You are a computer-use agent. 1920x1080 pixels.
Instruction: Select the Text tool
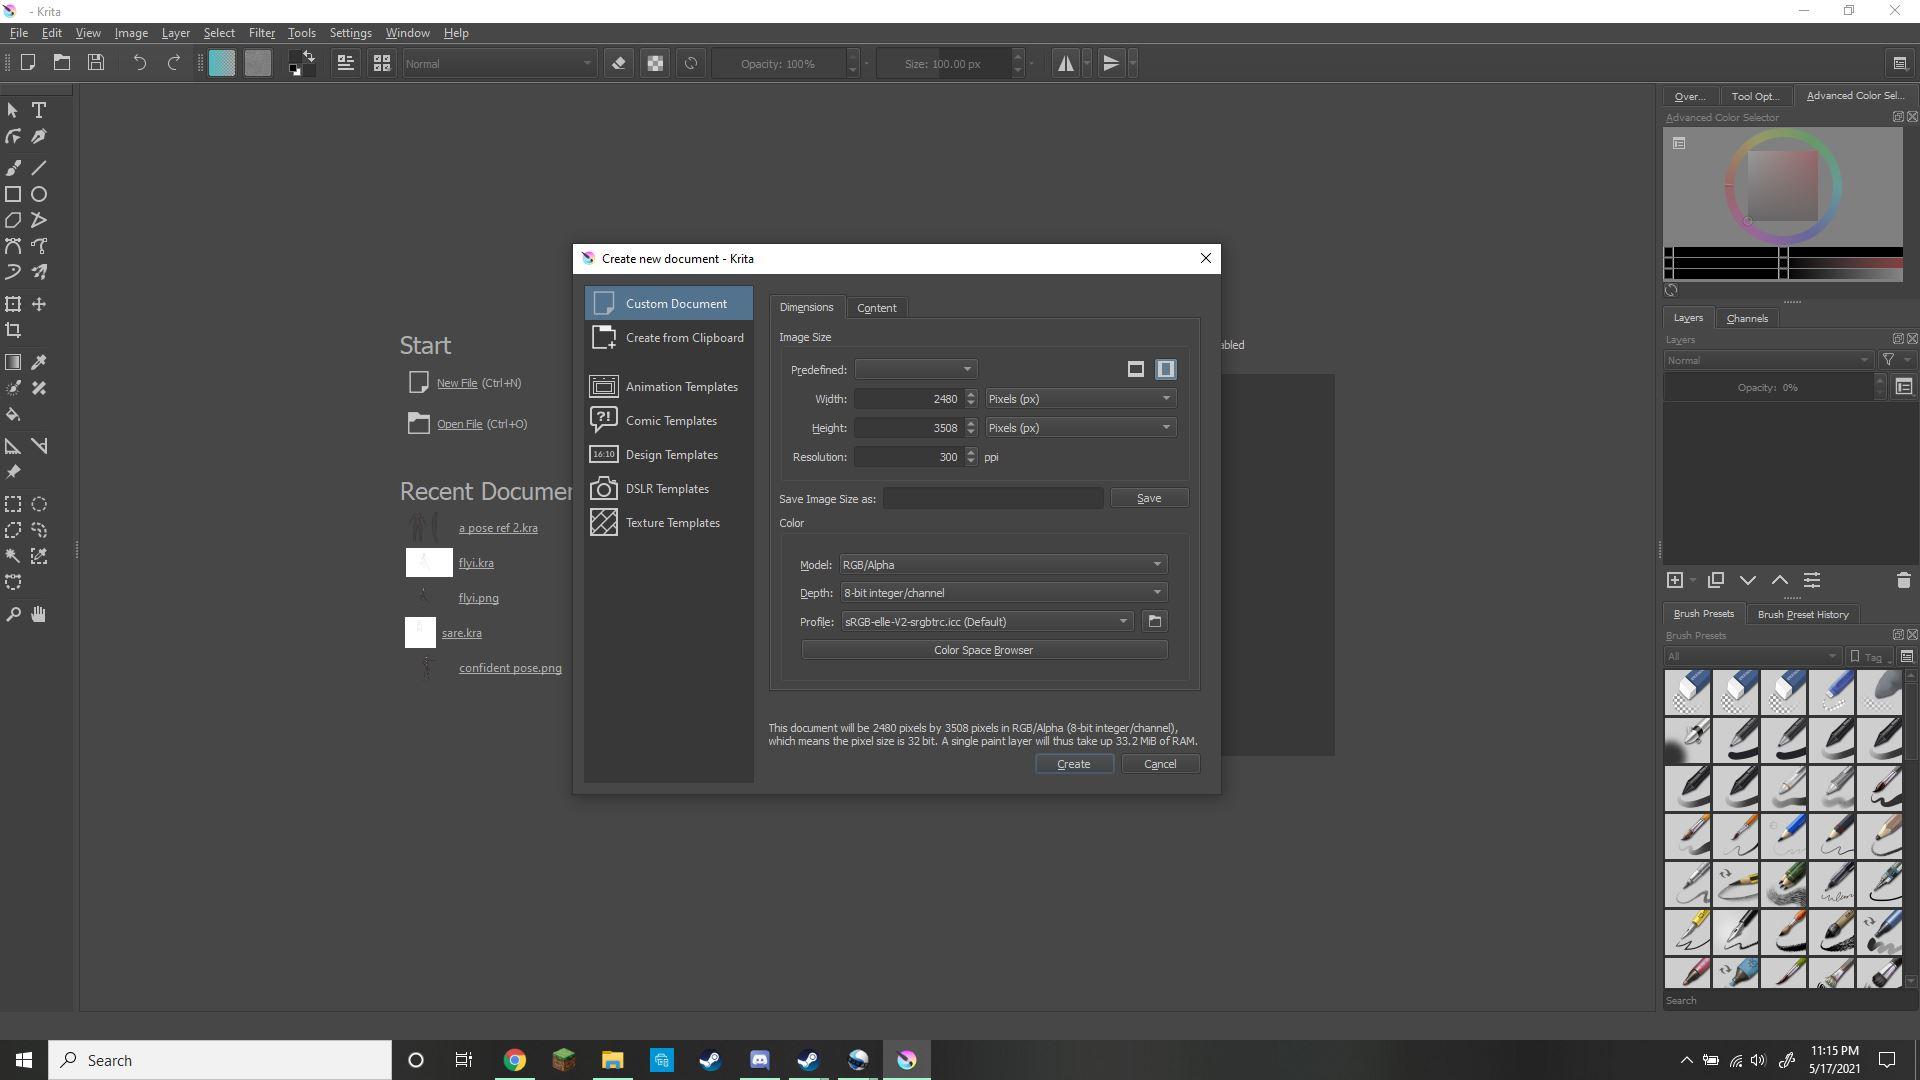pyautogui.click(x=39, y=110)
